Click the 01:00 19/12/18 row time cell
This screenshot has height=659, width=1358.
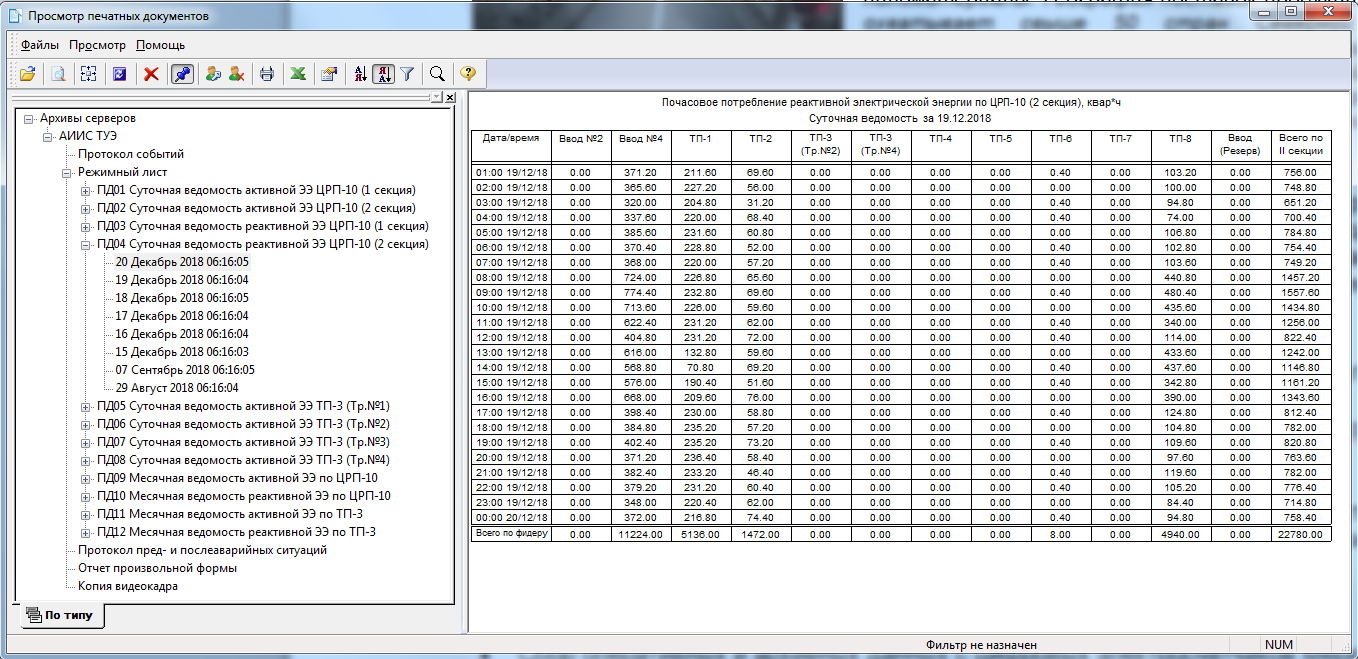(x=511, y=173)
